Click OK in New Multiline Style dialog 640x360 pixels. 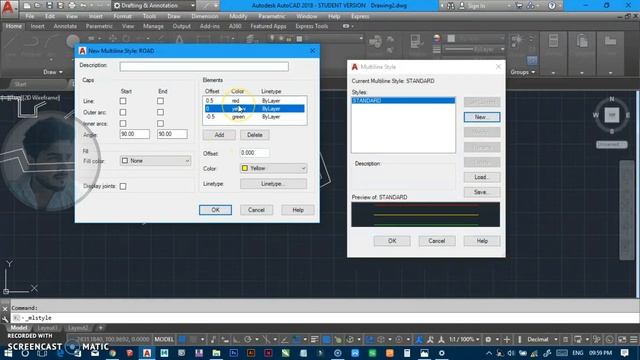click(216, 210)
